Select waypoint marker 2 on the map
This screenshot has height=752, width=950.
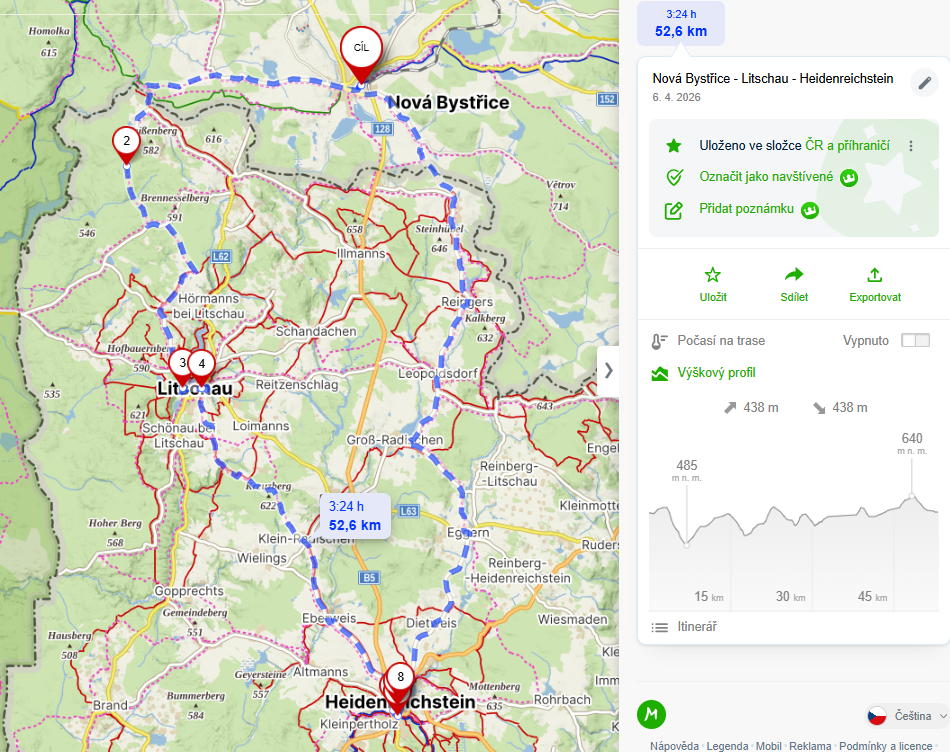point(125,143)
